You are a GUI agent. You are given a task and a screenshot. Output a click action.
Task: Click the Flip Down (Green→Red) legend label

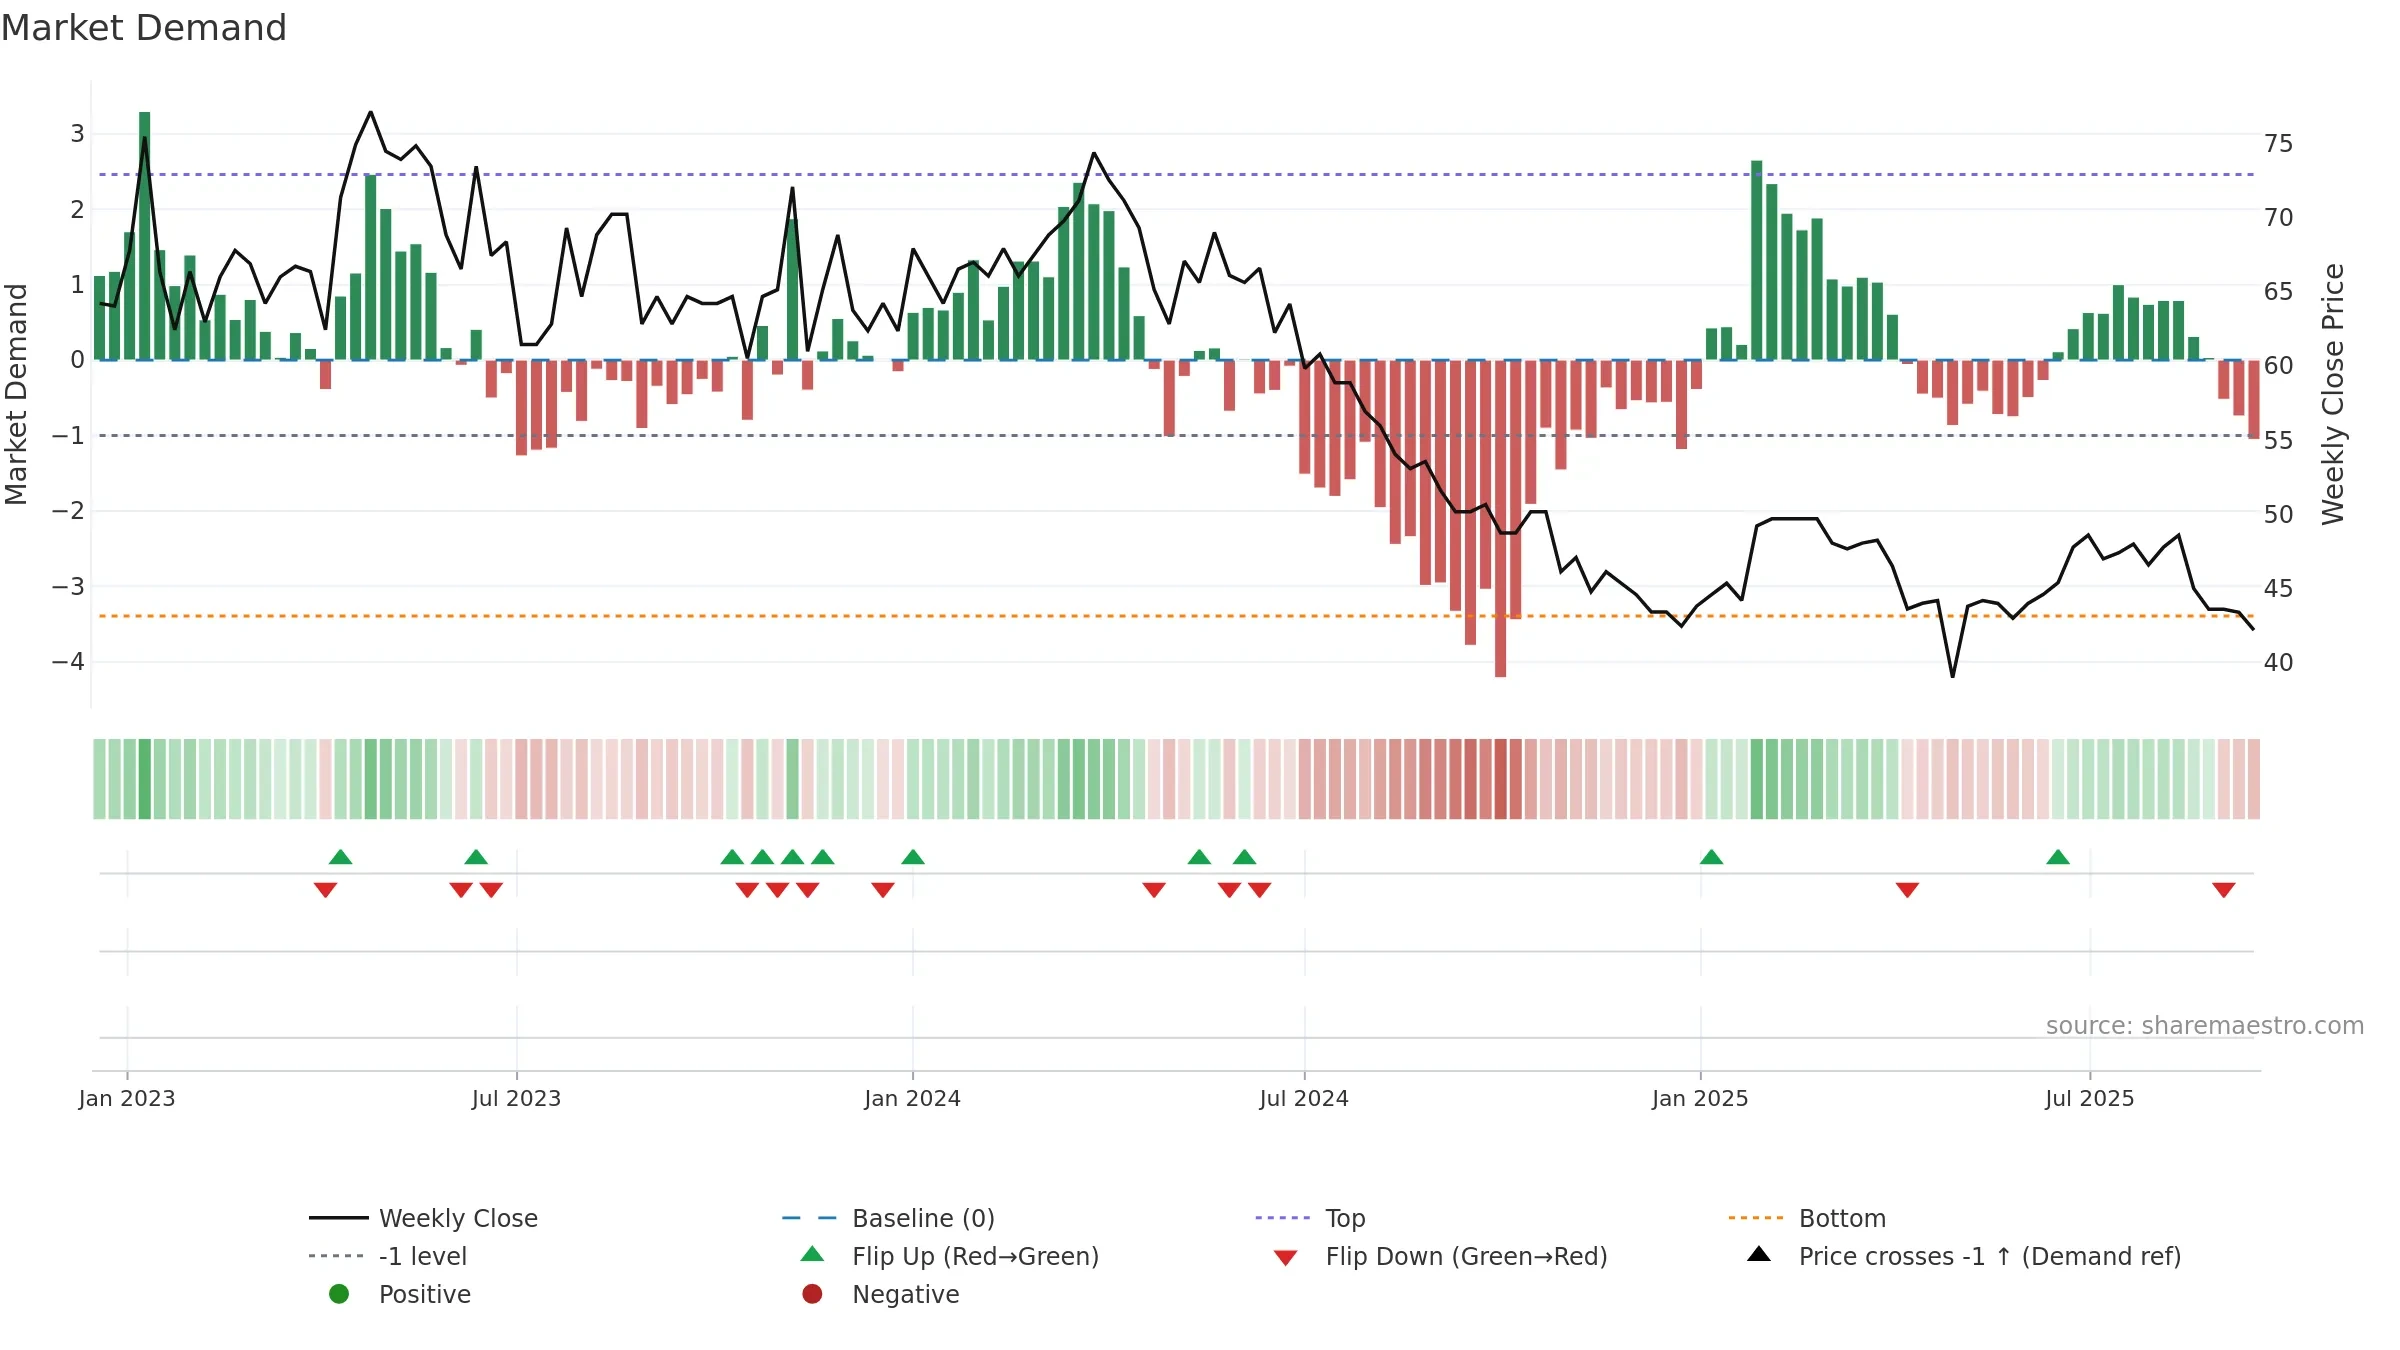(x=1466, y=1257)
